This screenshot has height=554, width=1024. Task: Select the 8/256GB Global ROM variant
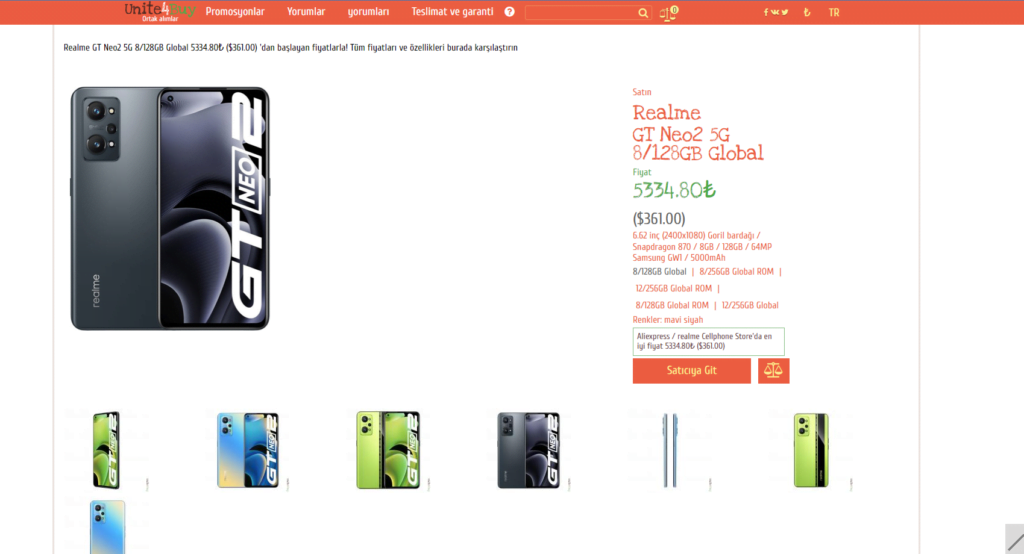coord(736,272)
